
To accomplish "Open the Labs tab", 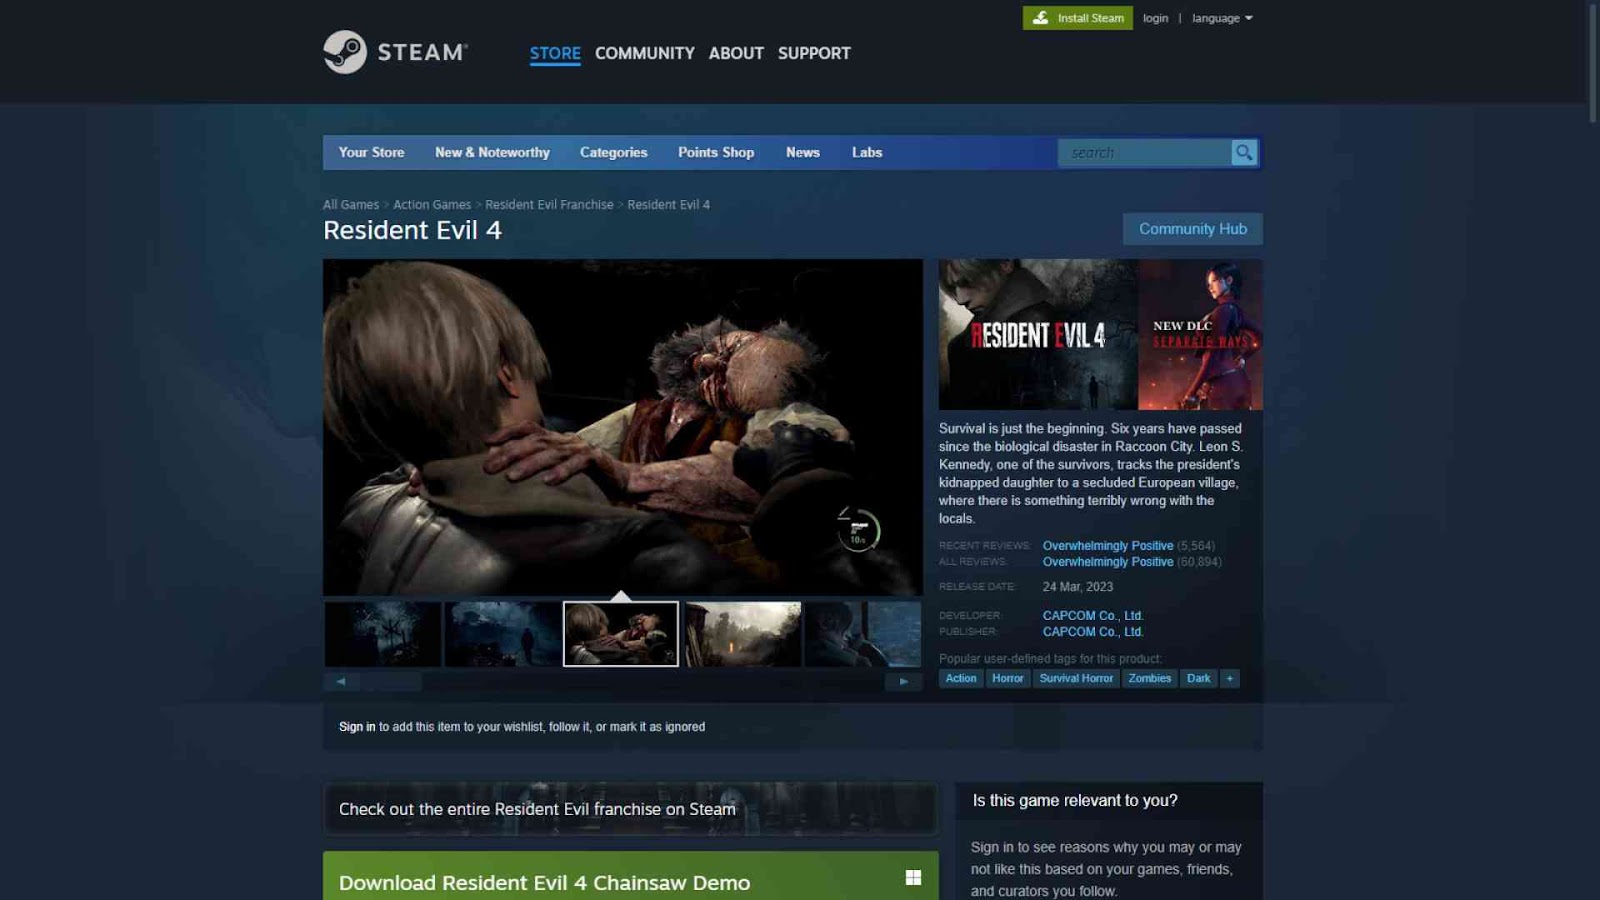I will point(867,152).
